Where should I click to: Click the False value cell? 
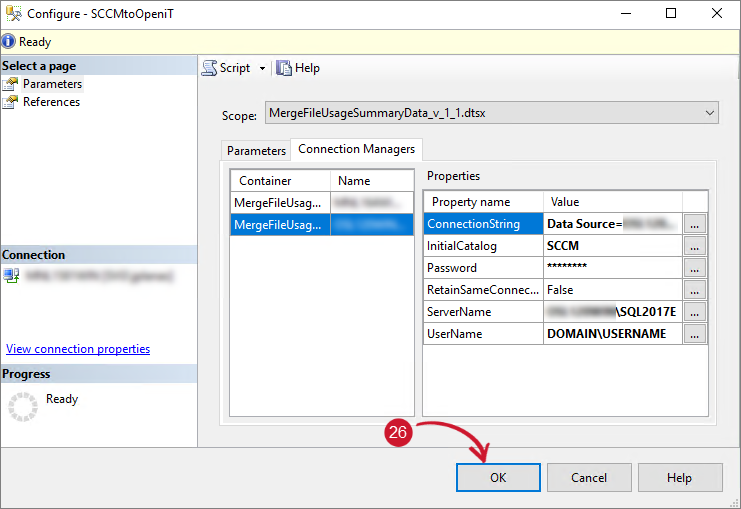[x=613, y=290]
